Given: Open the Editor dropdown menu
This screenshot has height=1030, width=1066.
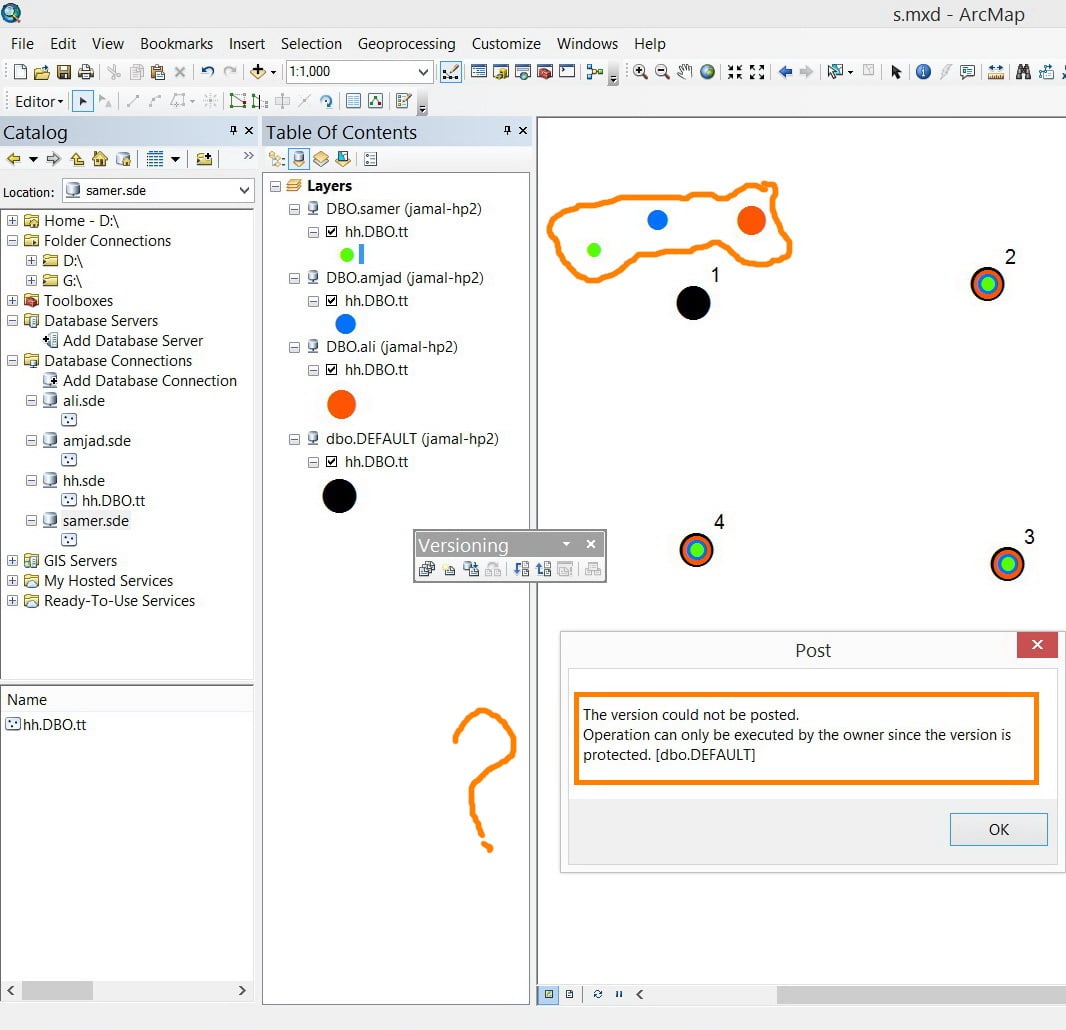Looking at the screenshot, I should coord(39,101).
